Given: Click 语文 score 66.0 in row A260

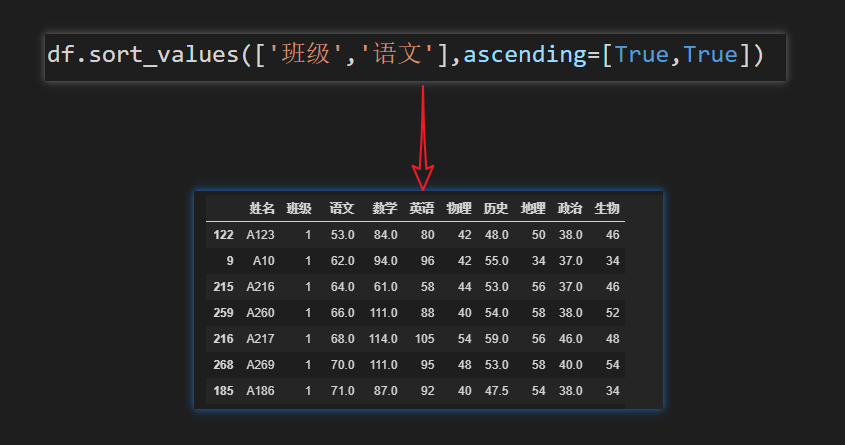Looking at the screenshot, I should (343, 312).
